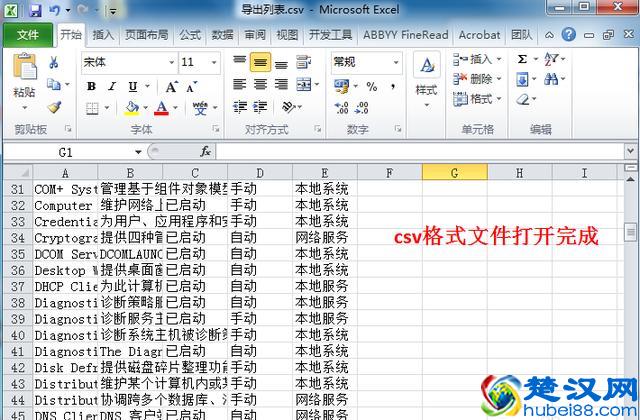Click the Paste clipboard icon
Image resolution: width=640 pixels, height=420 pixels.
click(25, 66)
